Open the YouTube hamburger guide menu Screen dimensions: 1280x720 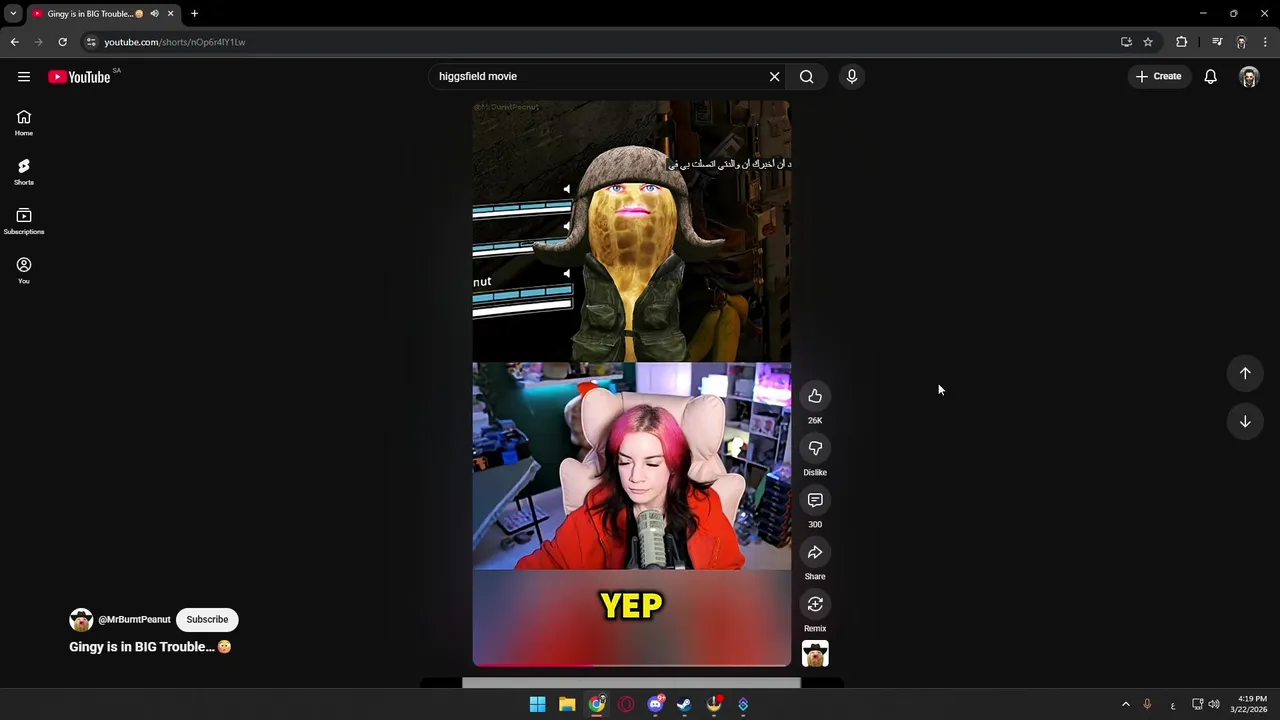24,77
